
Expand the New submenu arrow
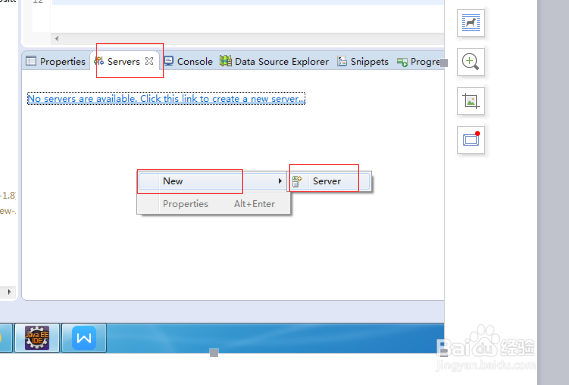pos(280,181)
